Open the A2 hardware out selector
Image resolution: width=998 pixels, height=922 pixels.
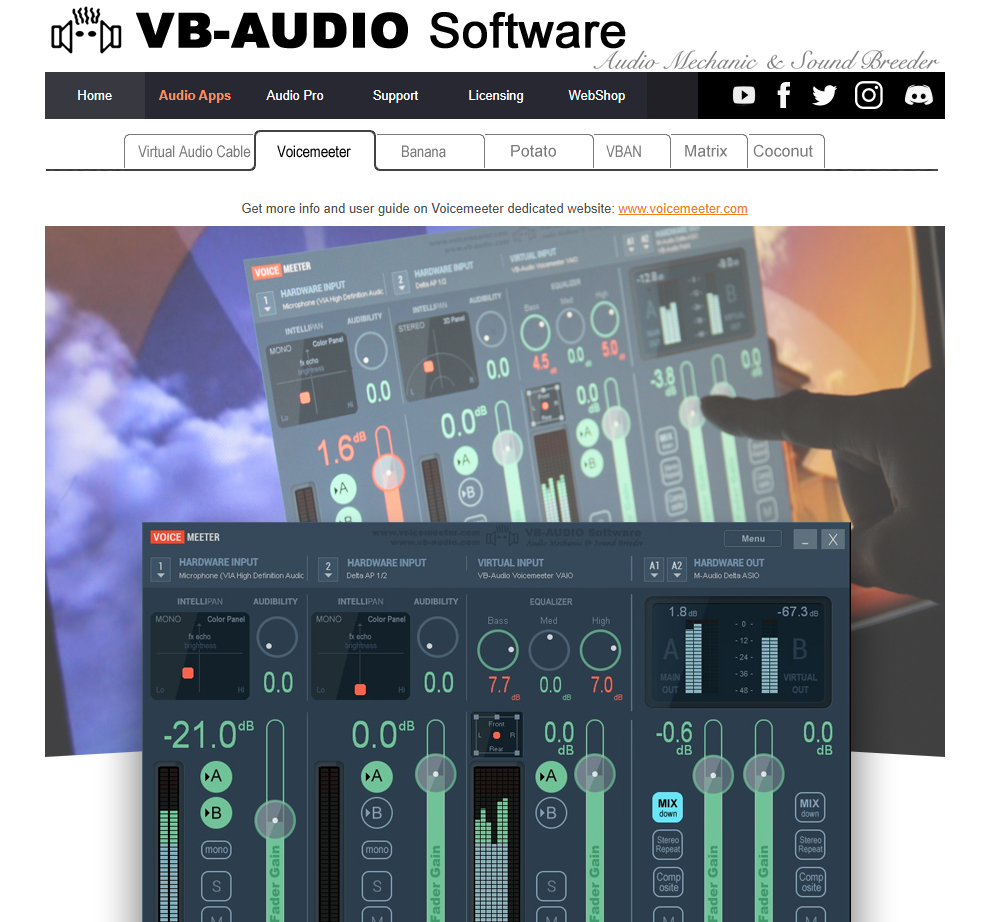click(x=677, y=569)
